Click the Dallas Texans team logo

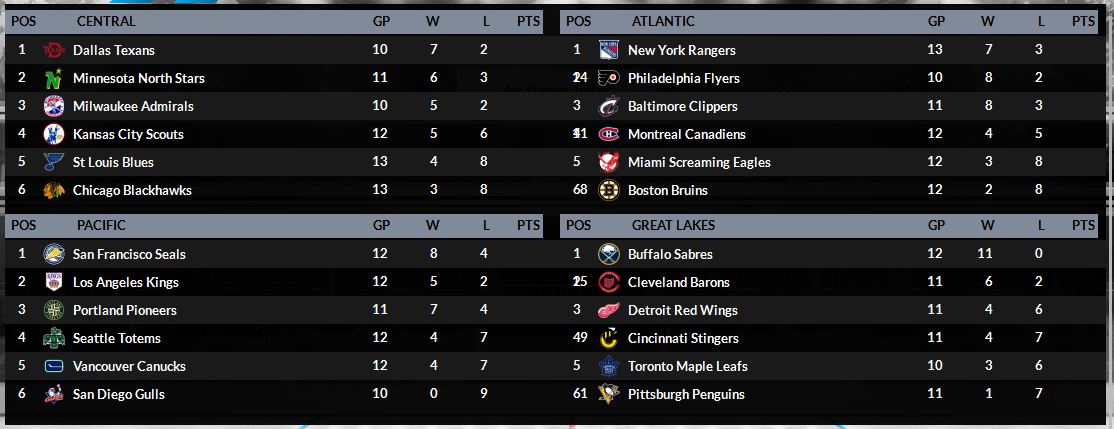pos(54,50)
